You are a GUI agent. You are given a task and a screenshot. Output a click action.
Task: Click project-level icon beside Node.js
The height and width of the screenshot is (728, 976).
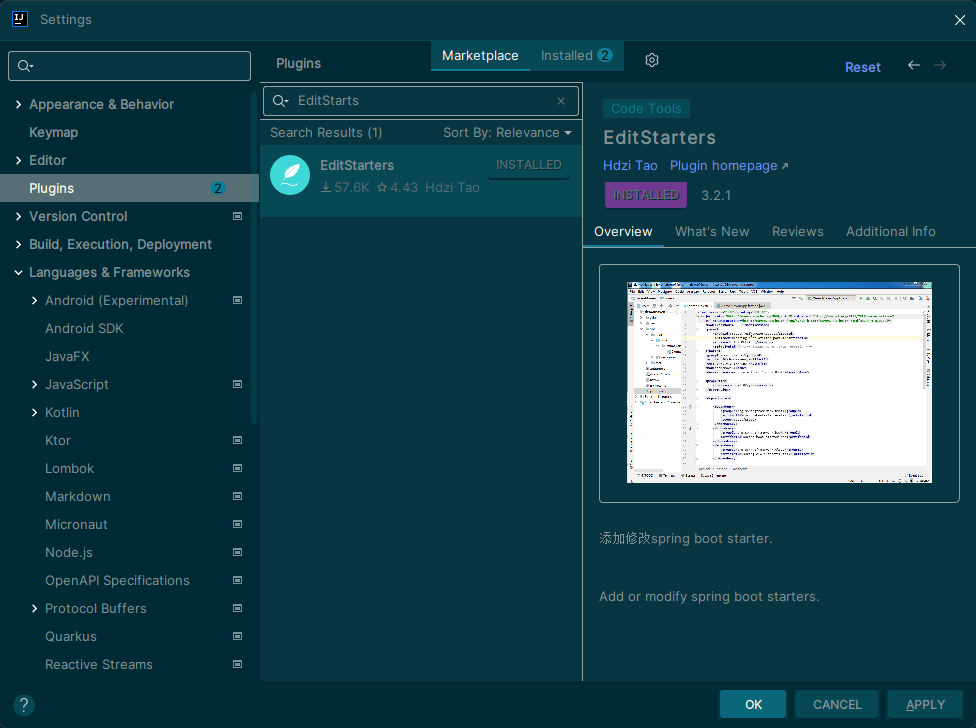tap(237, 552)
